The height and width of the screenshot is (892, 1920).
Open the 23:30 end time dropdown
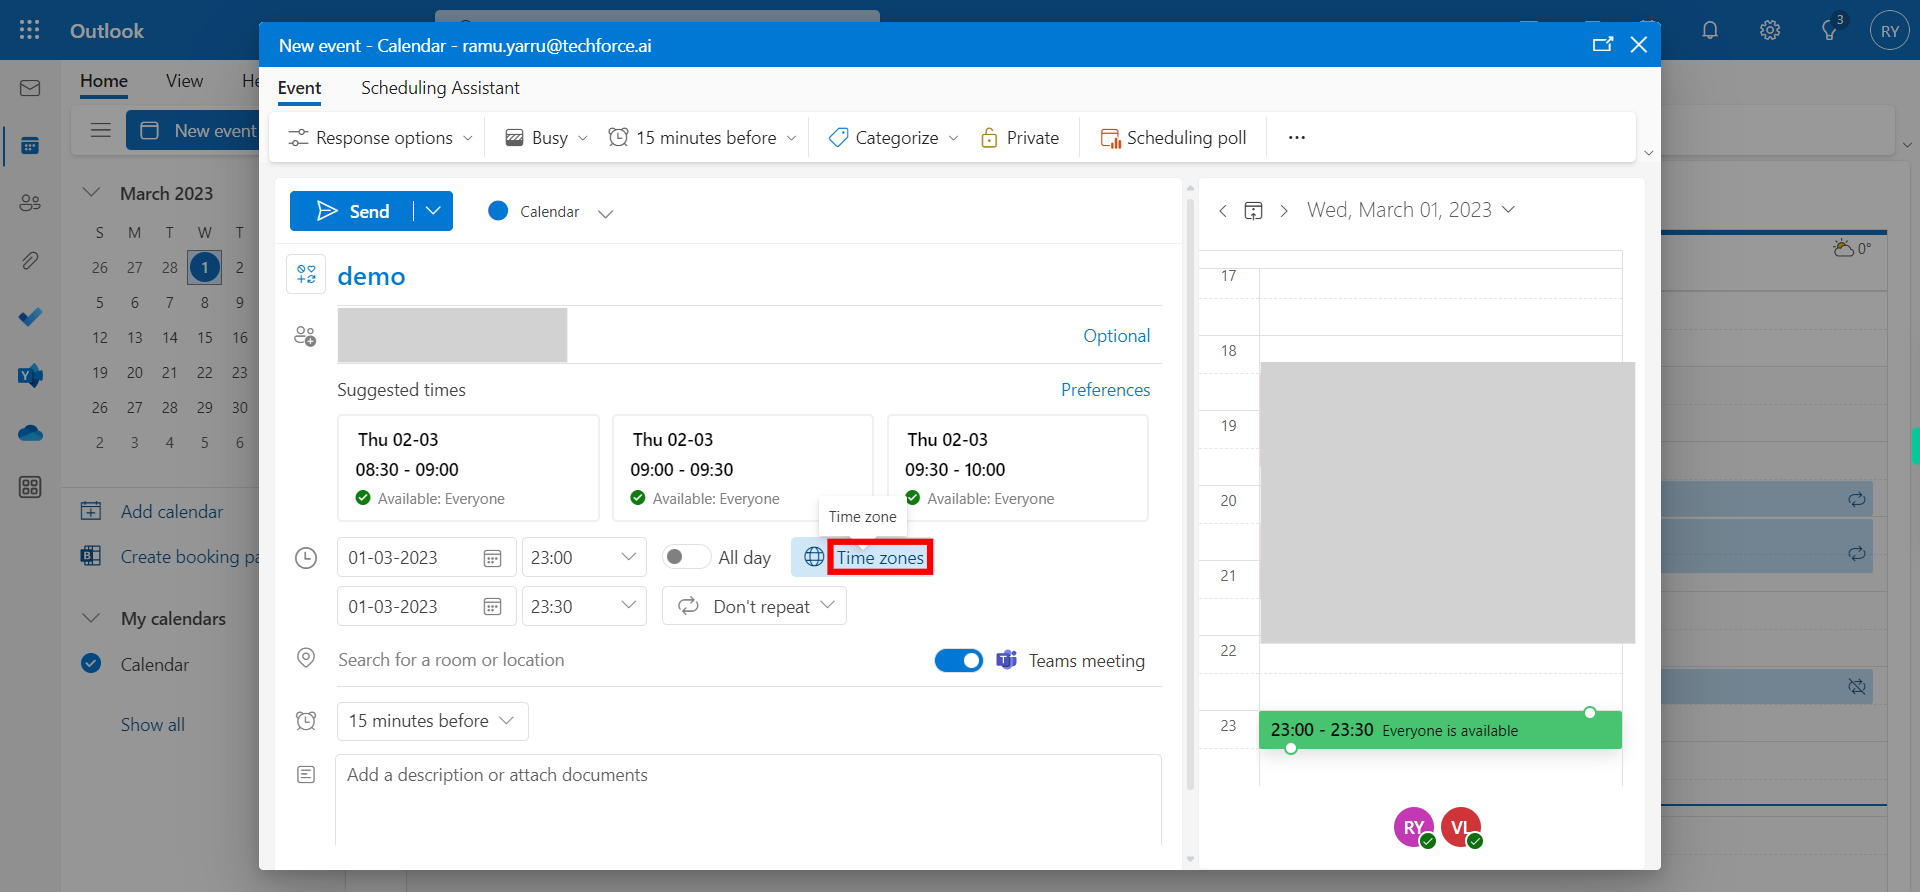point(584,606)
